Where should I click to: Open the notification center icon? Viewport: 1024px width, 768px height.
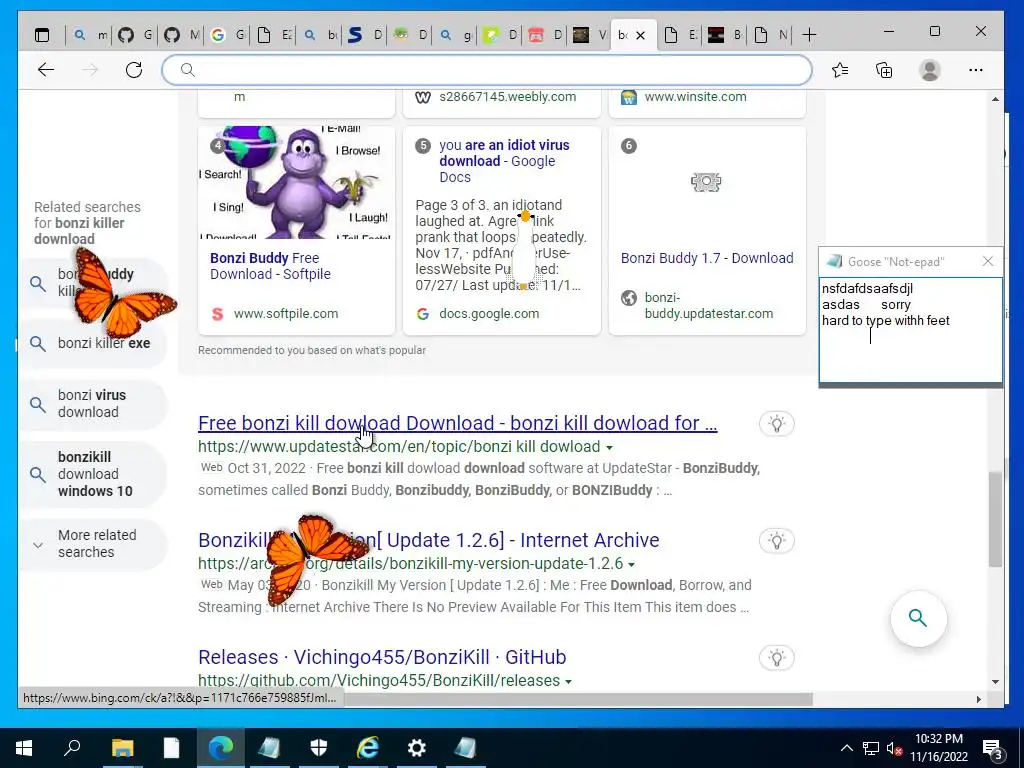[993, 750]
